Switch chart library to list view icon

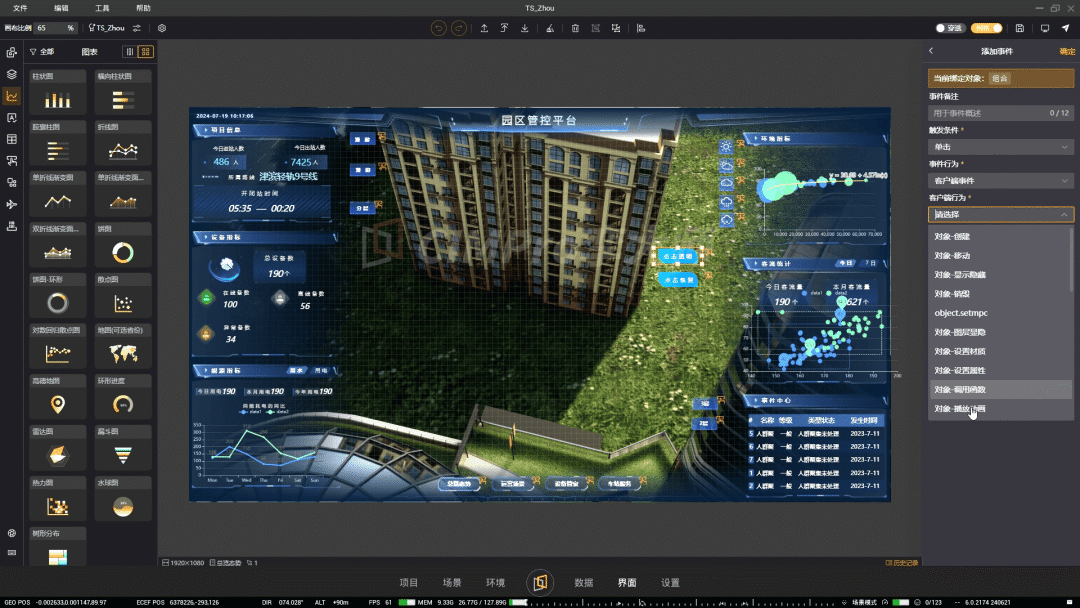tap(129, 52)
